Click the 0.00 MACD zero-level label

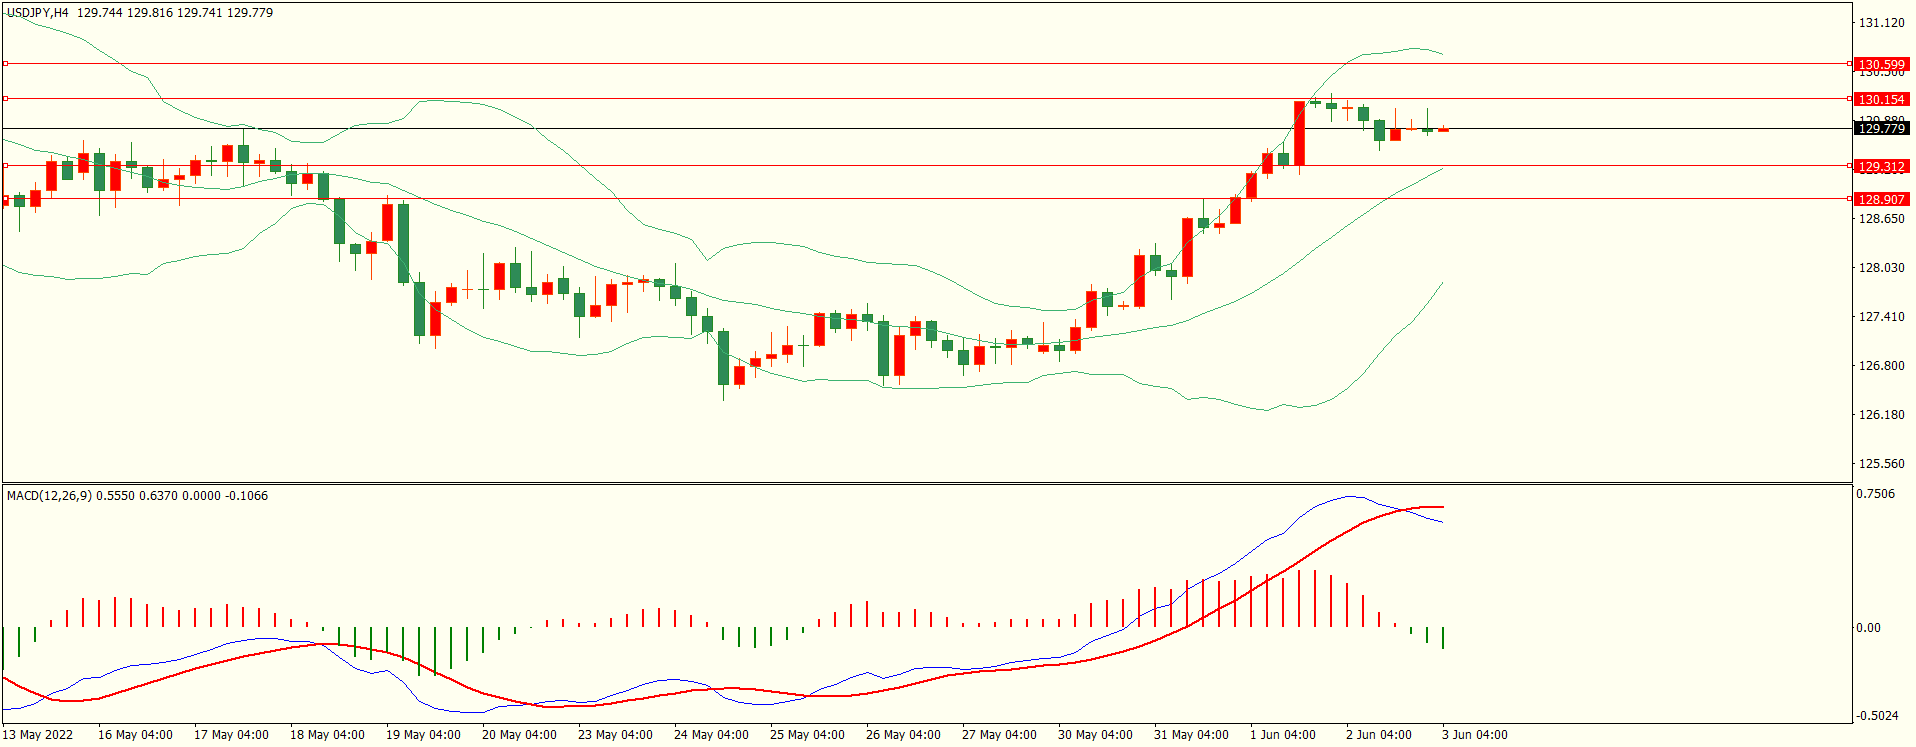tap(1868, 628)
